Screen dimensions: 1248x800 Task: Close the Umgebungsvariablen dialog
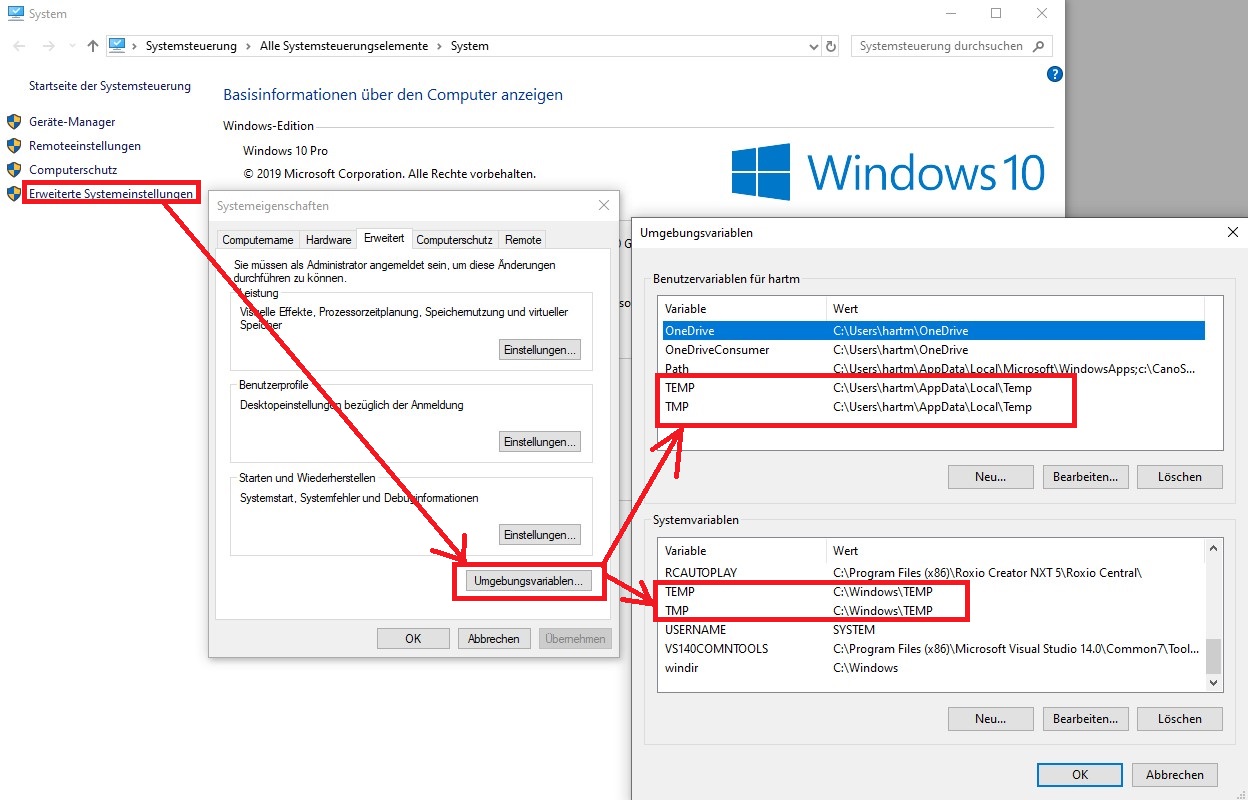[x=1232, y=233]
